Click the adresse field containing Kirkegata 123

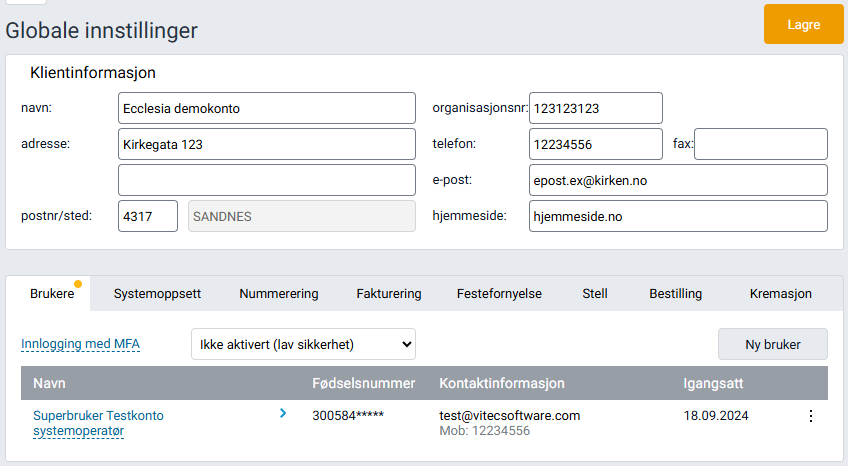[267, 144]
